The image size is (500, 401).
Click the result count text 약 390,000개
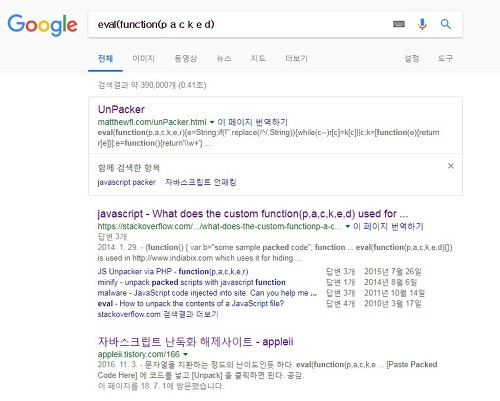[x=153, y=85]
